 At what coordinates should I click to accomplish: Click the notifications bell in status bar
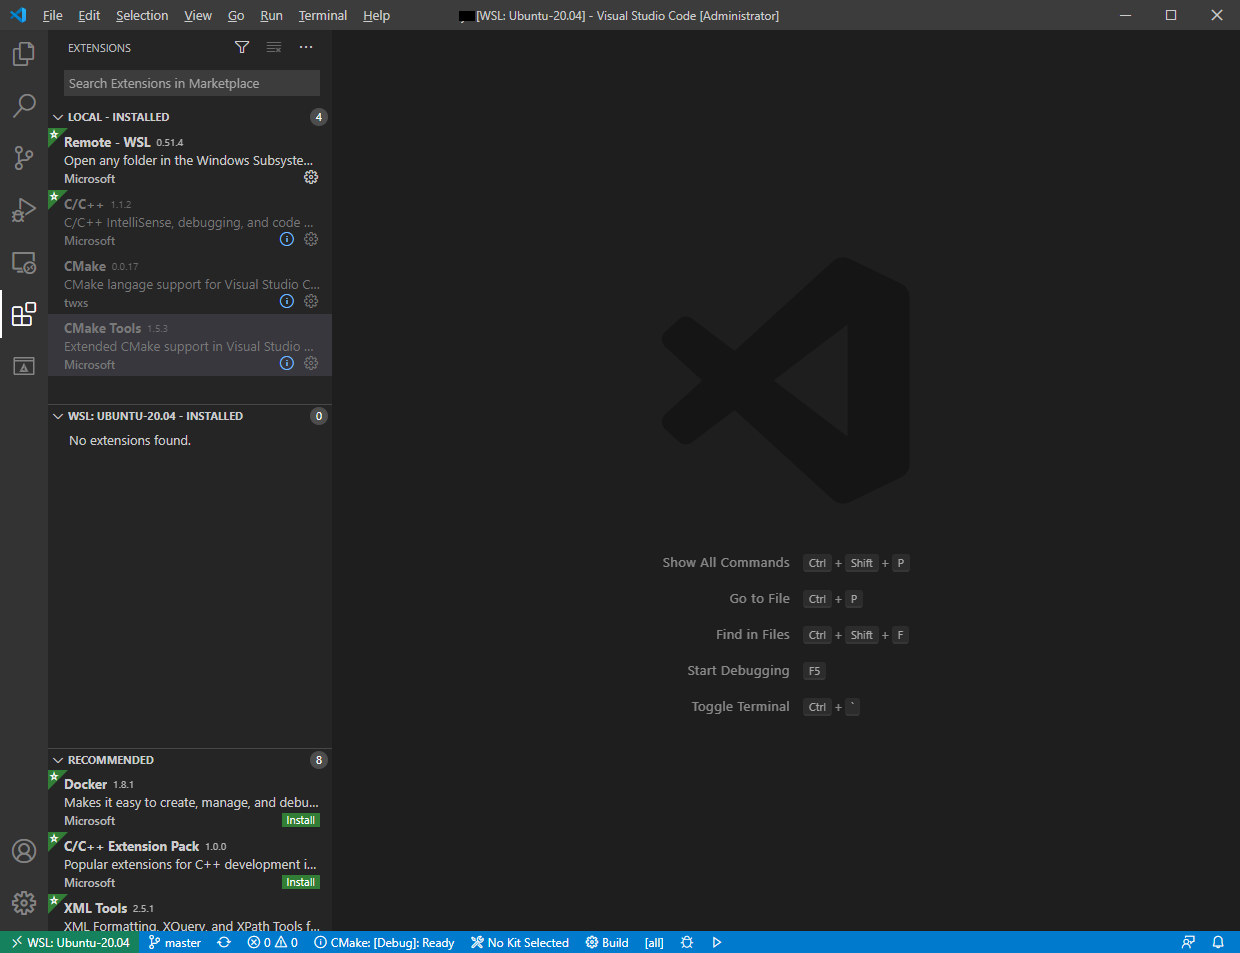[1218, 942]
